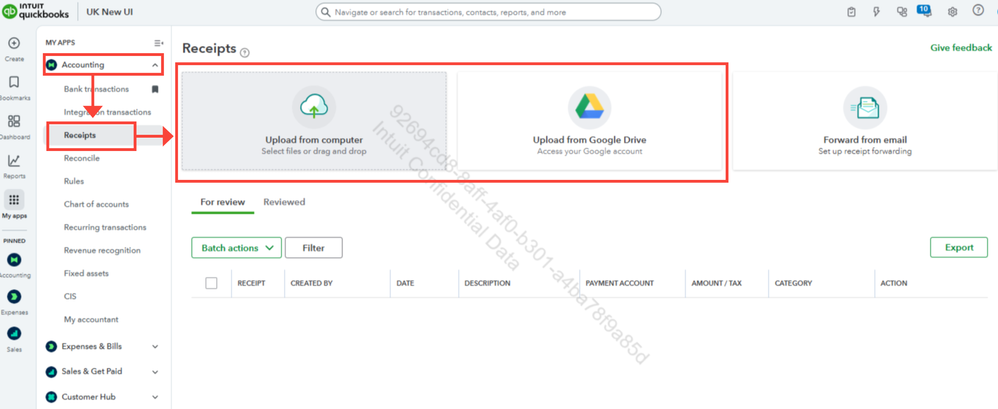The width and height of the screenshot is (998, 409).
Task: Select My apps grid icon
Action: pos(14,200)
